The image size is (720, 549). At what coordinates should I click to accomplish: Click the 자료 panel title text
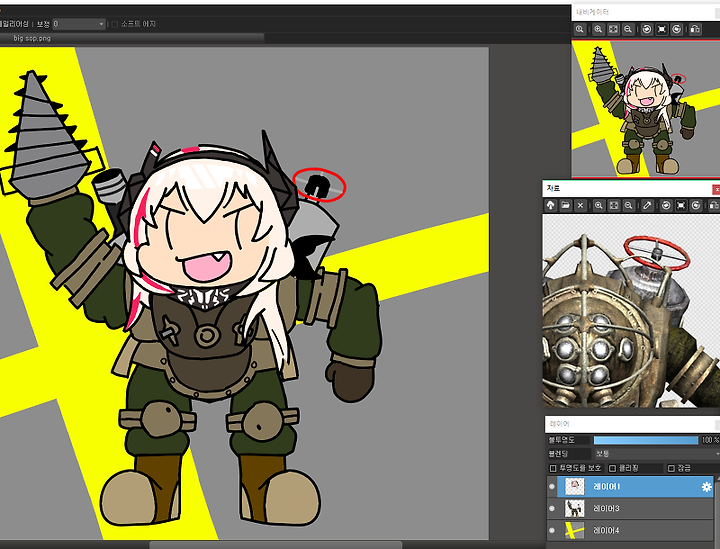553,188
